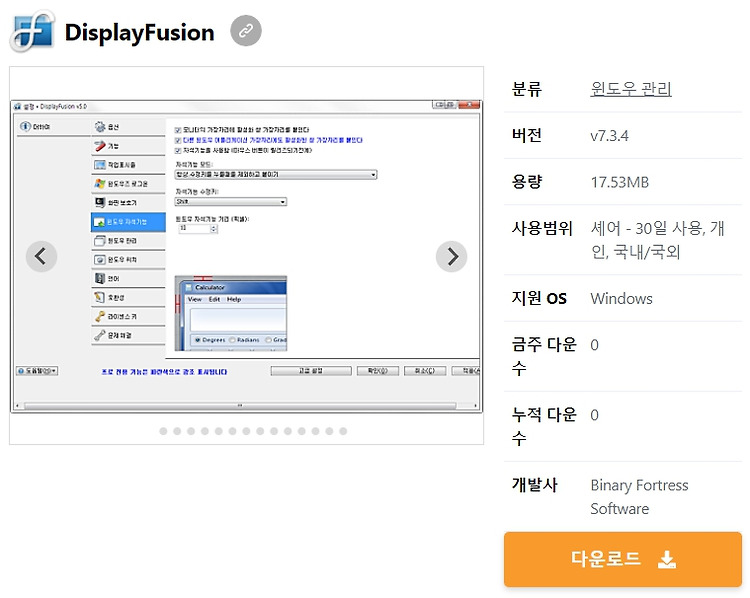This screenshot has width=750, height=598.
Task: Click the red close button in embedded window
Action: coord(469,105)
